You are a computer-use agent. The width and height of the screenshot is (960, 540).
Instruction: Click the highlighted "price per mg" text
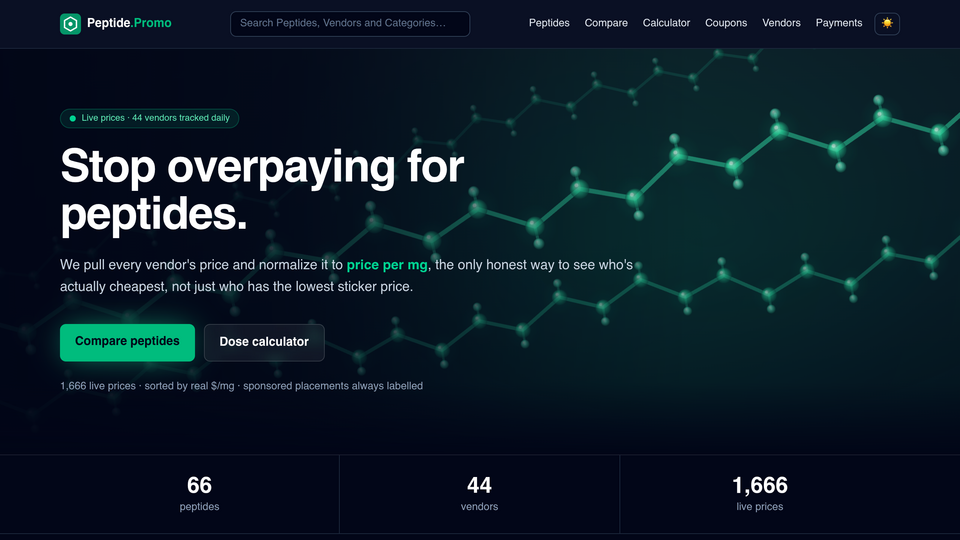pyautogui.click(x=387, y=265)
